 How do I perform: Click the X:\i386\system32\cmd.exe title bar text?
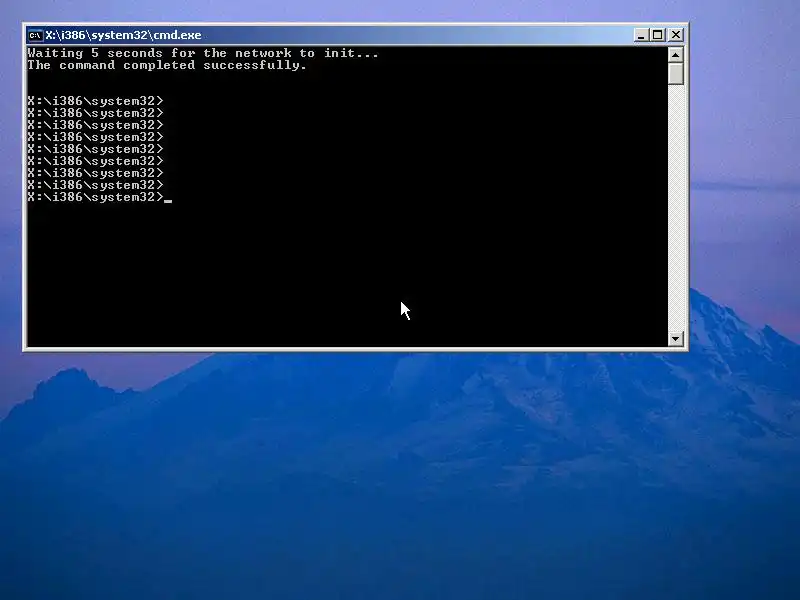click(123, 35)
